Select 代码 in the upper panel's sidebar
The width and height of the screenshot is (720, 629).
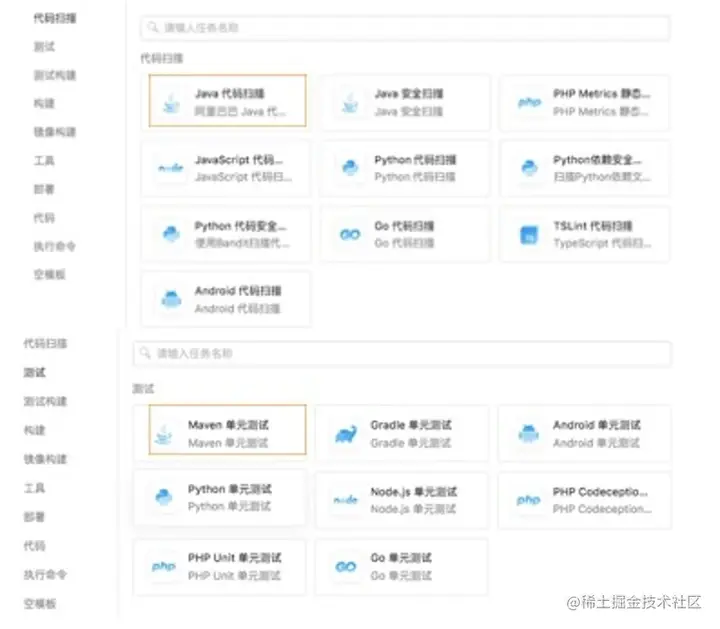click(x=45, y=218)
